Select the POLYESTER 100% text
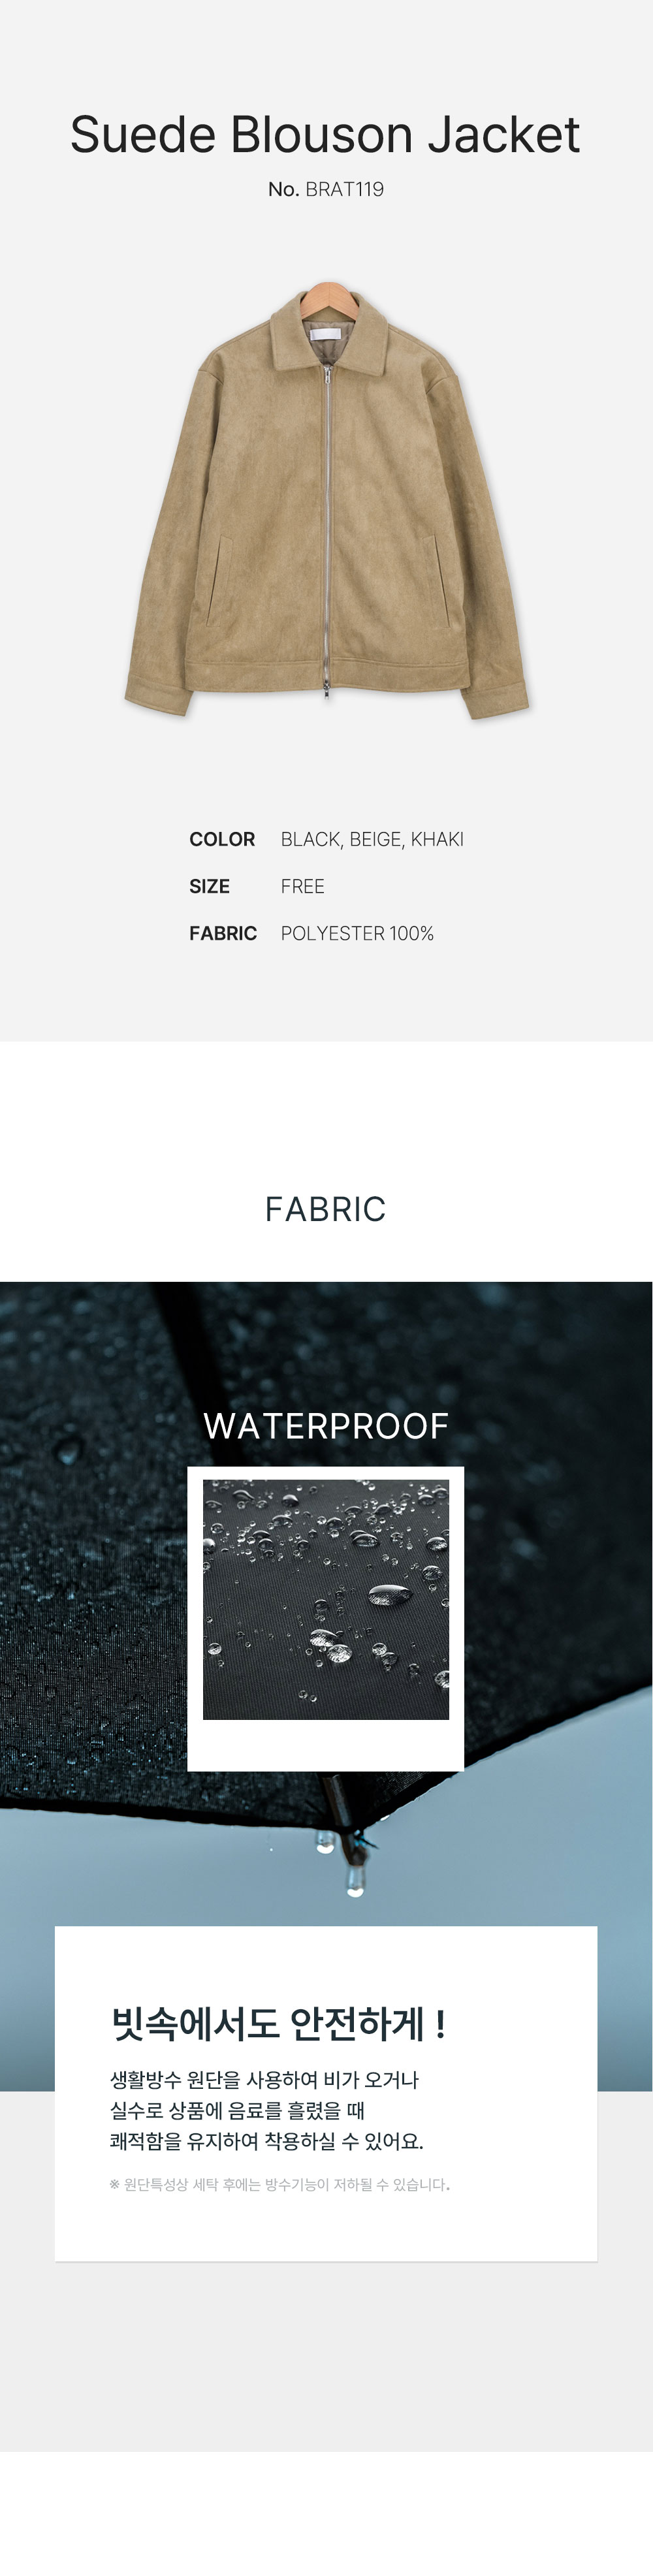Image resolution: width=653 pixels, height=2576 pixels. coord(357,933)
